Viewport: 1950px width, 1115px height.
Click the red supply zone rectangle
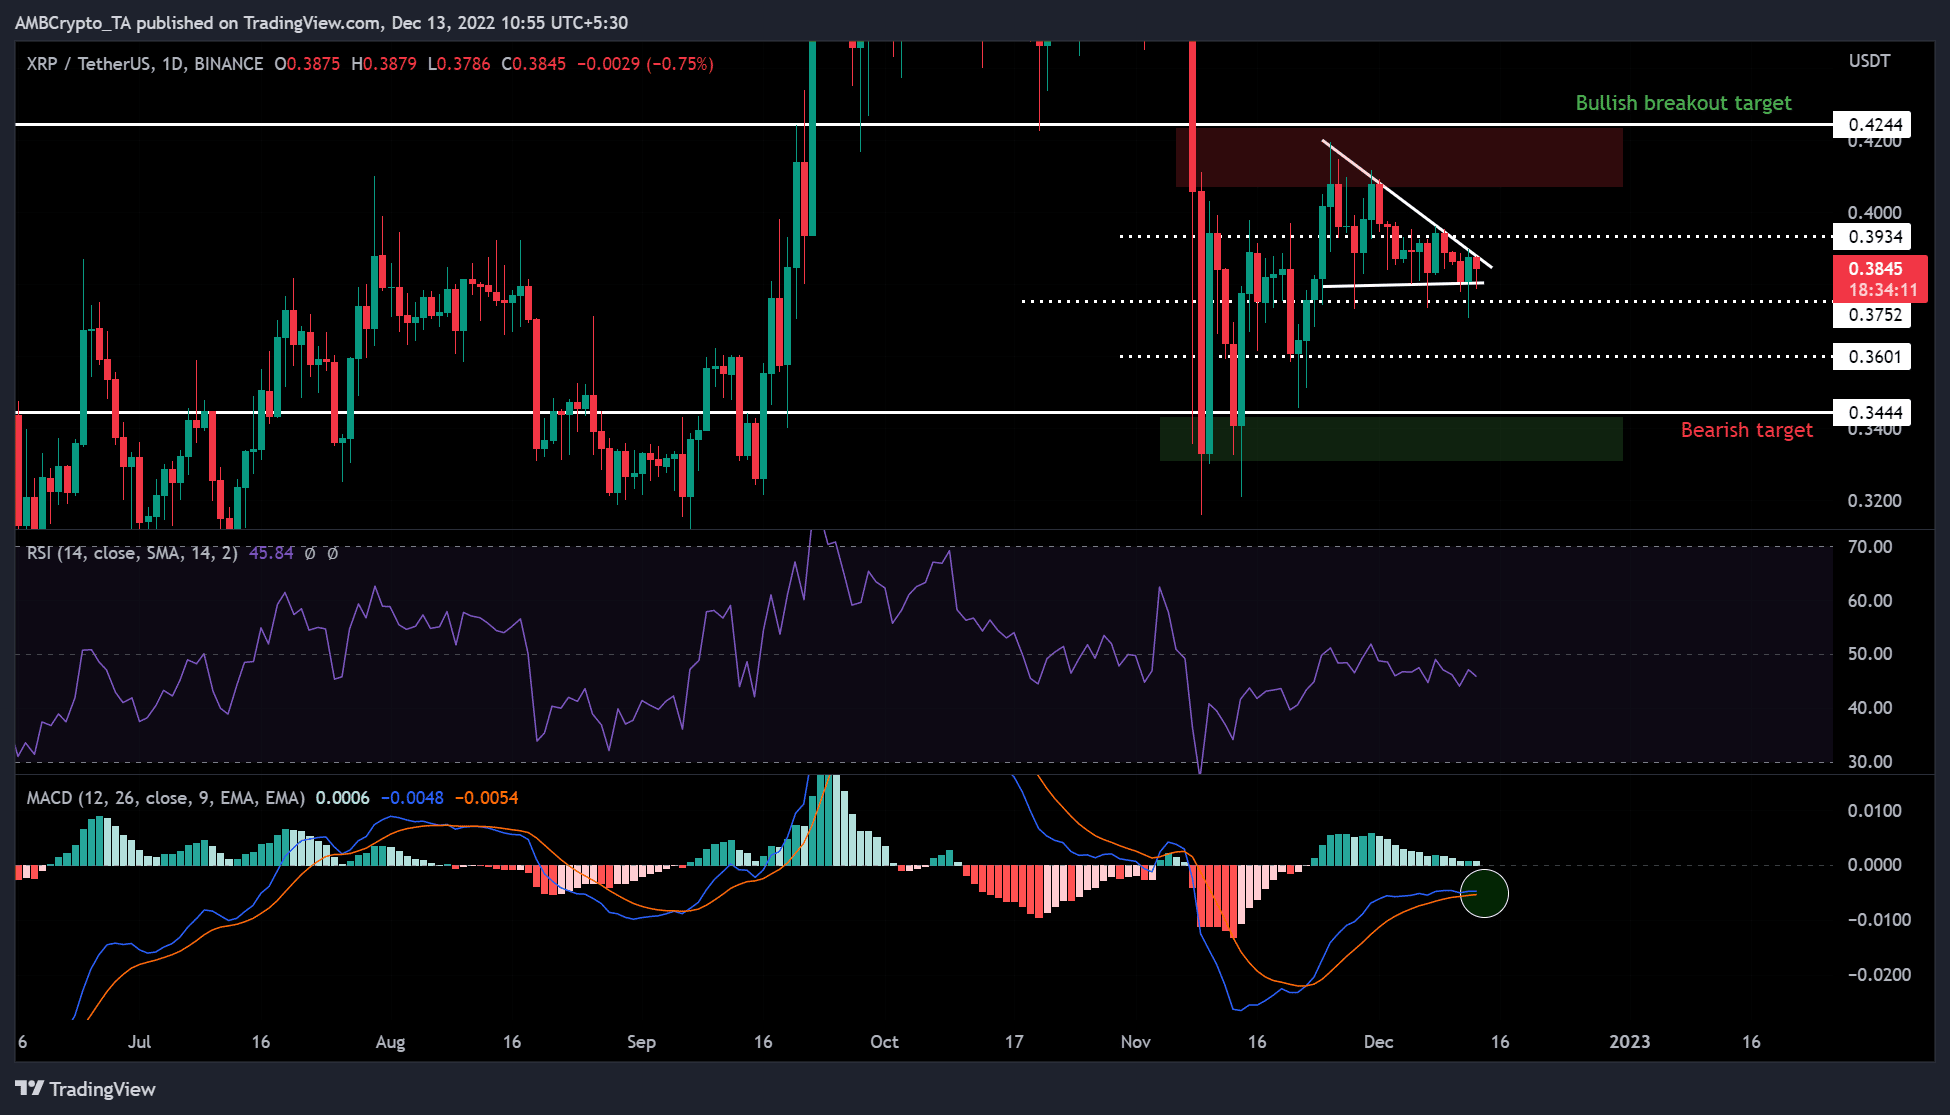(1399, 157)
